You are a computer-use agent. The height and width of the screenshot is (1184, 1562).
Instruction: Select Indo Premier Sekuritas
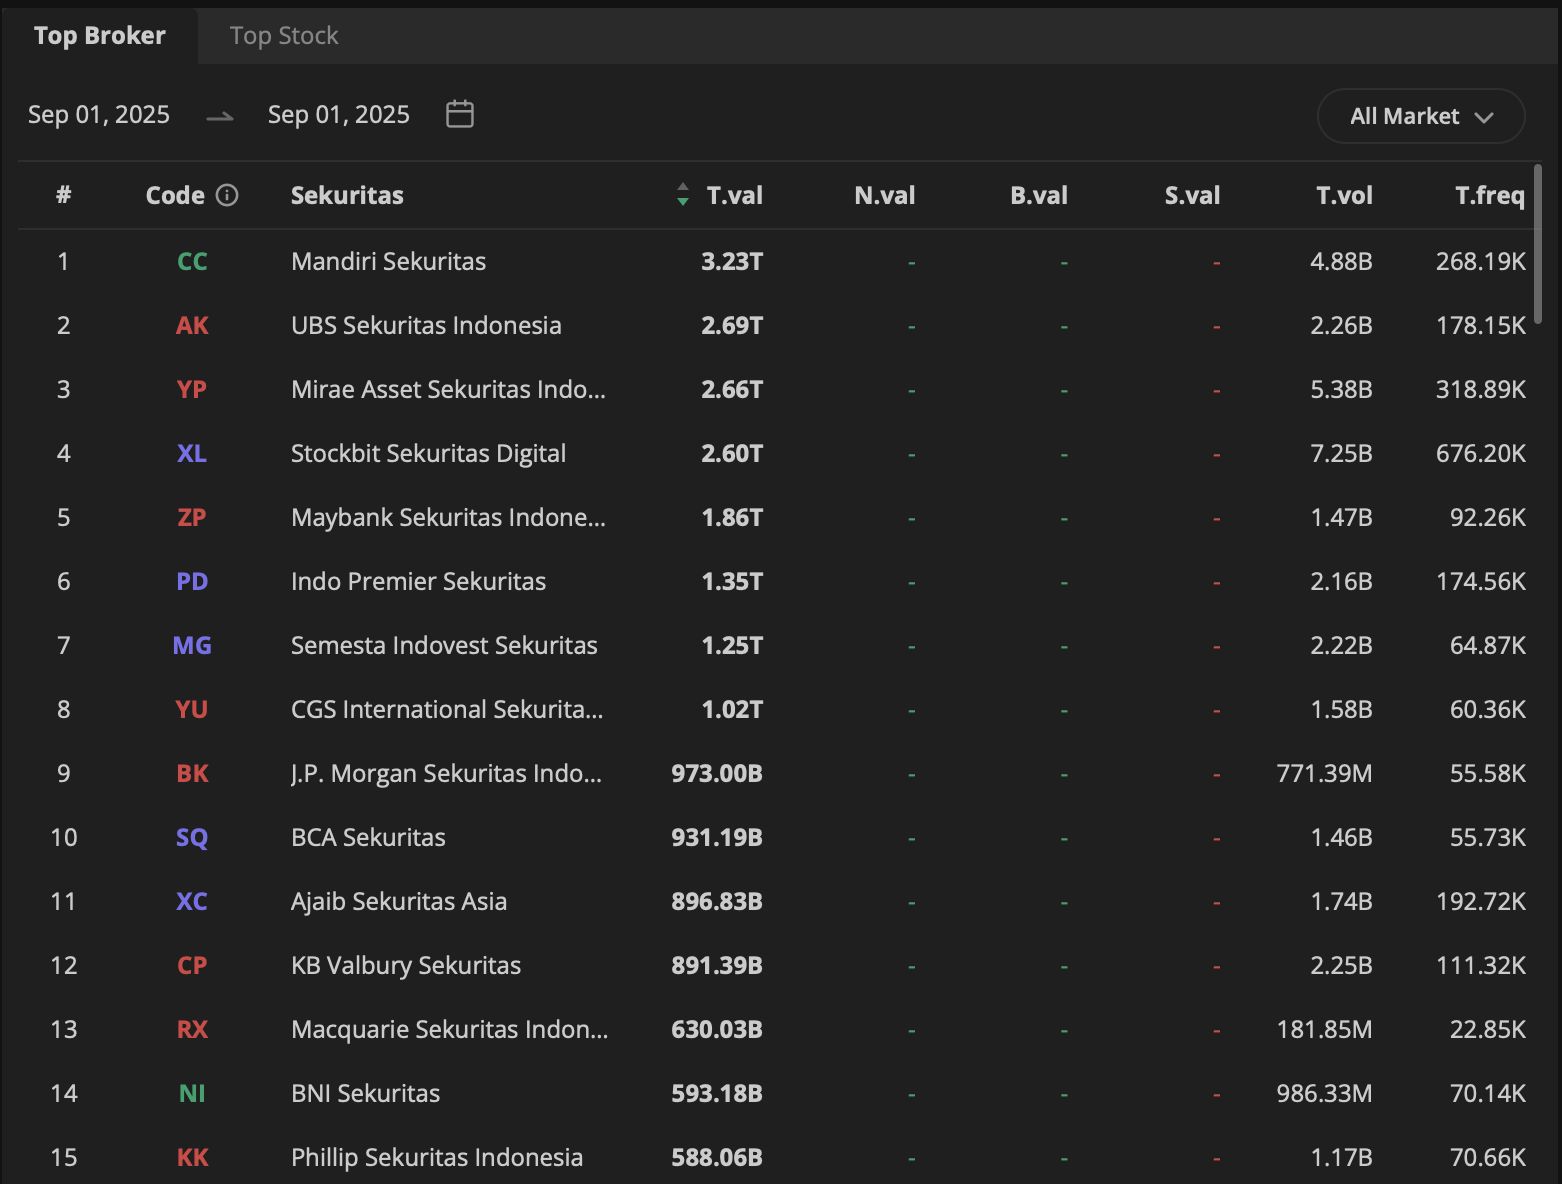(418, 582)
